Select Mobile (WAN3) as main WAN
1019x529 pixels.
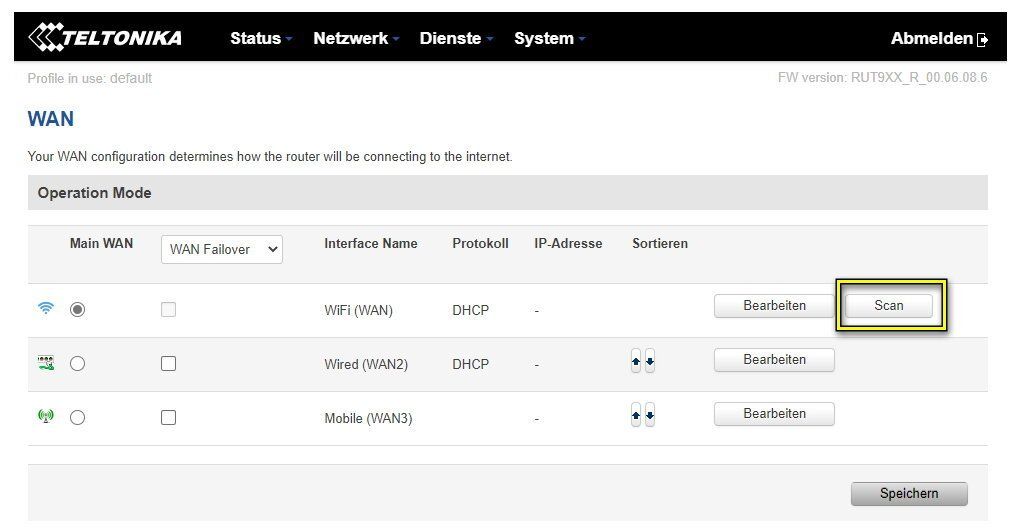click(x=77, y=418)
